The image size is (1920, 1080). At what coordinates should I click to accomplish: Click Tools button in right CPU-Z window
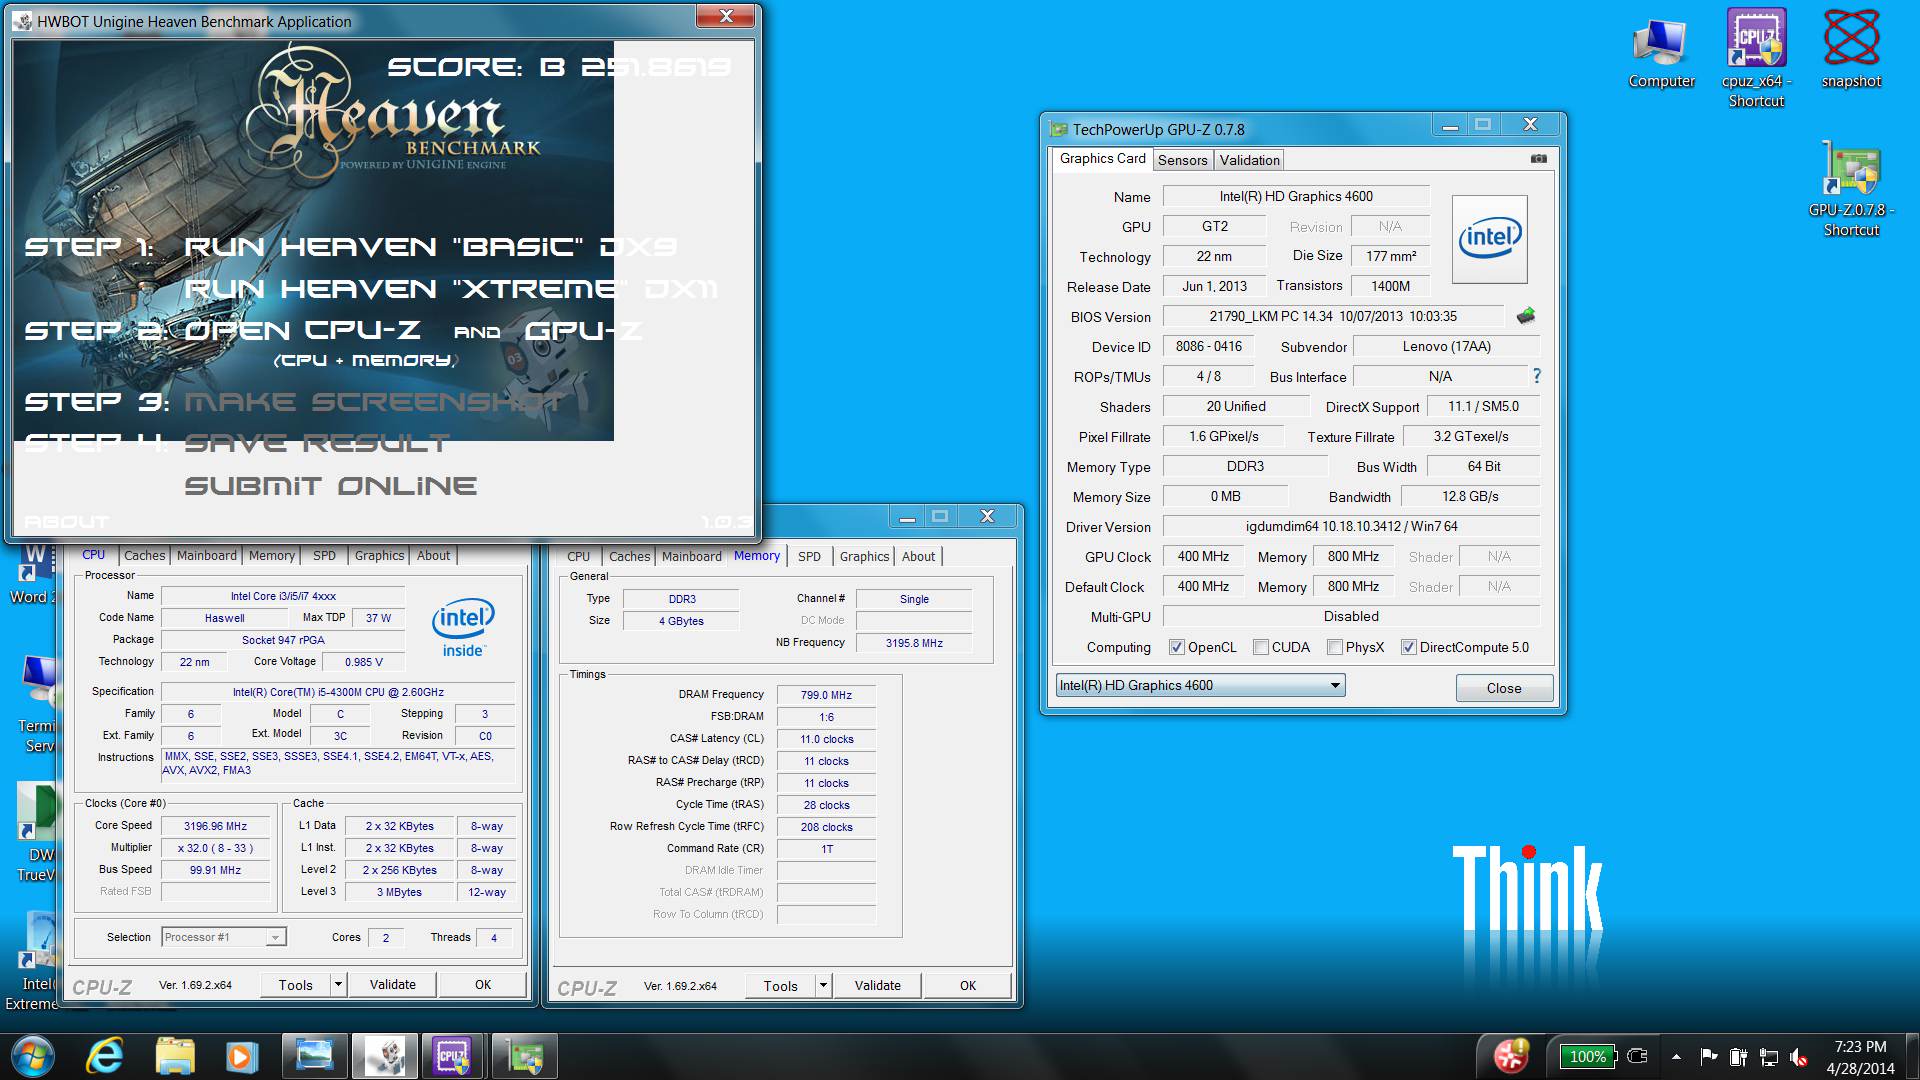click(x=780, y=985)
